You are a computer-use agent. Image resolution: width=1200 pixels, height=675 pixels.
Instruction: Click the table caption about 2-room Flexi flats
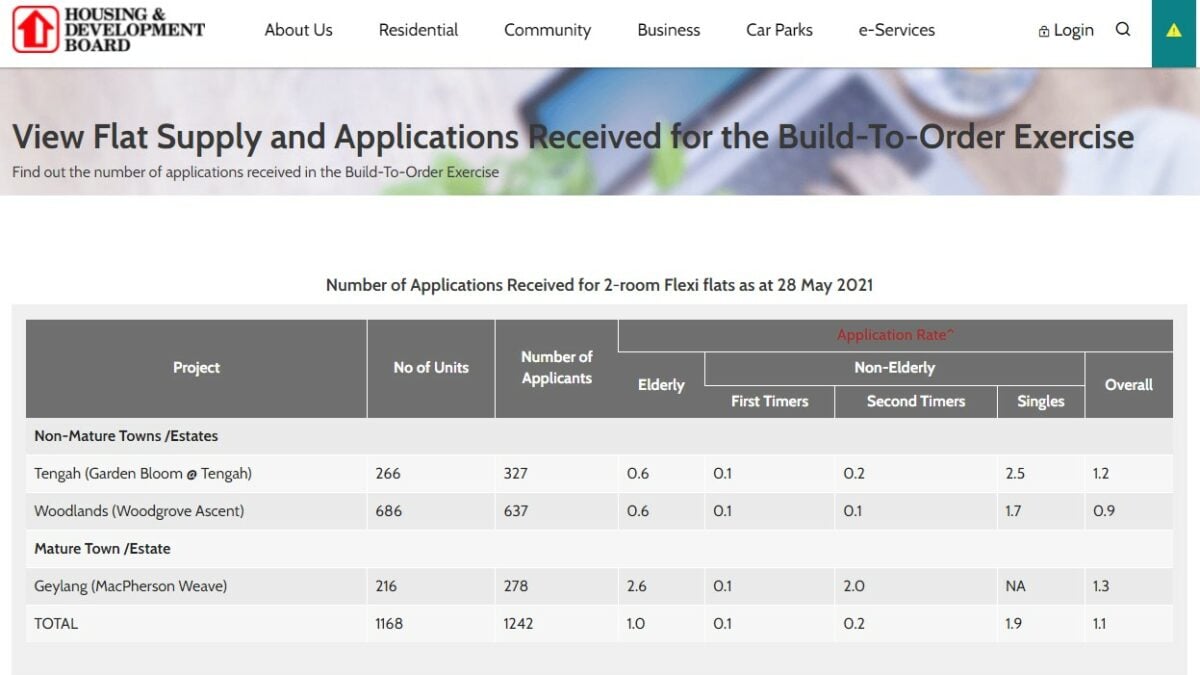pyautogui.click(x=599, y=285)
